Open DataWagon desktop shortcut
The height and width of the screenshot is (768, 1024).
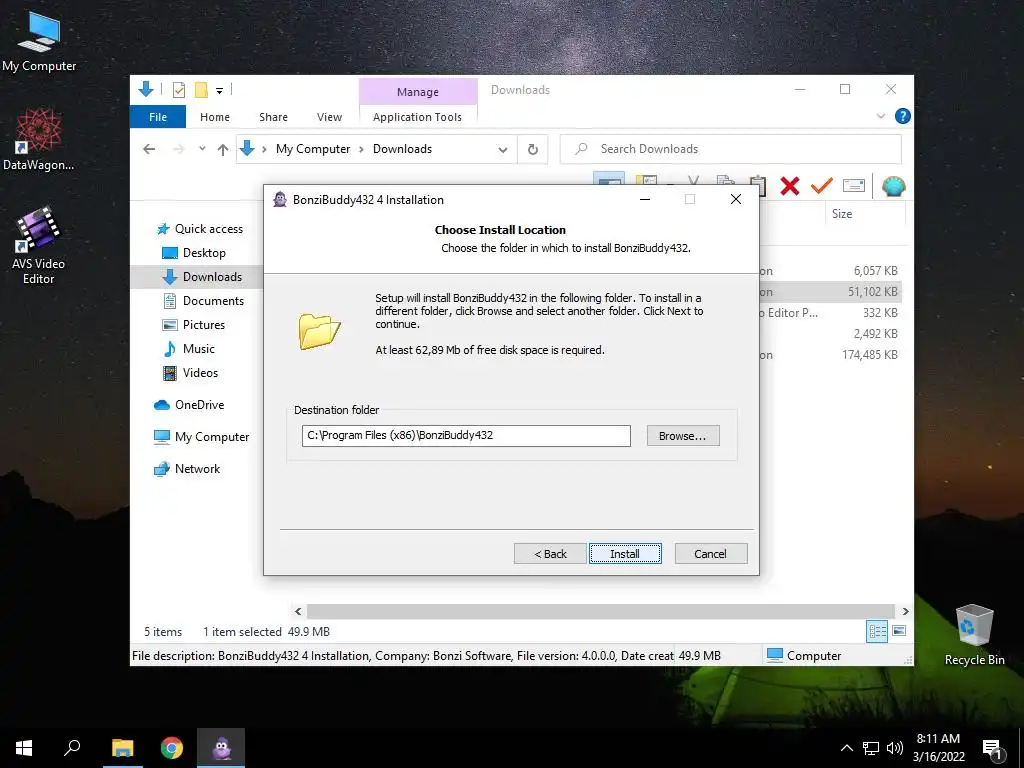(39, 139)
